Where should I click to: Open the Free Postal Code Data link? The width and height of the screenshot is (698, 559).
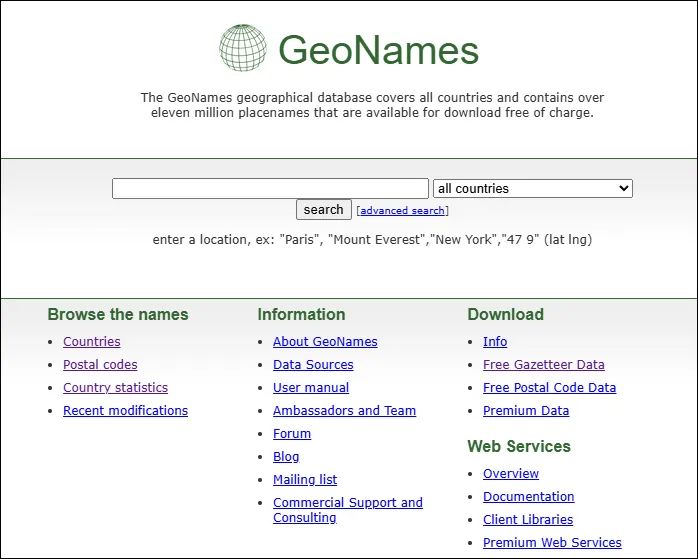tap(549, 388)
